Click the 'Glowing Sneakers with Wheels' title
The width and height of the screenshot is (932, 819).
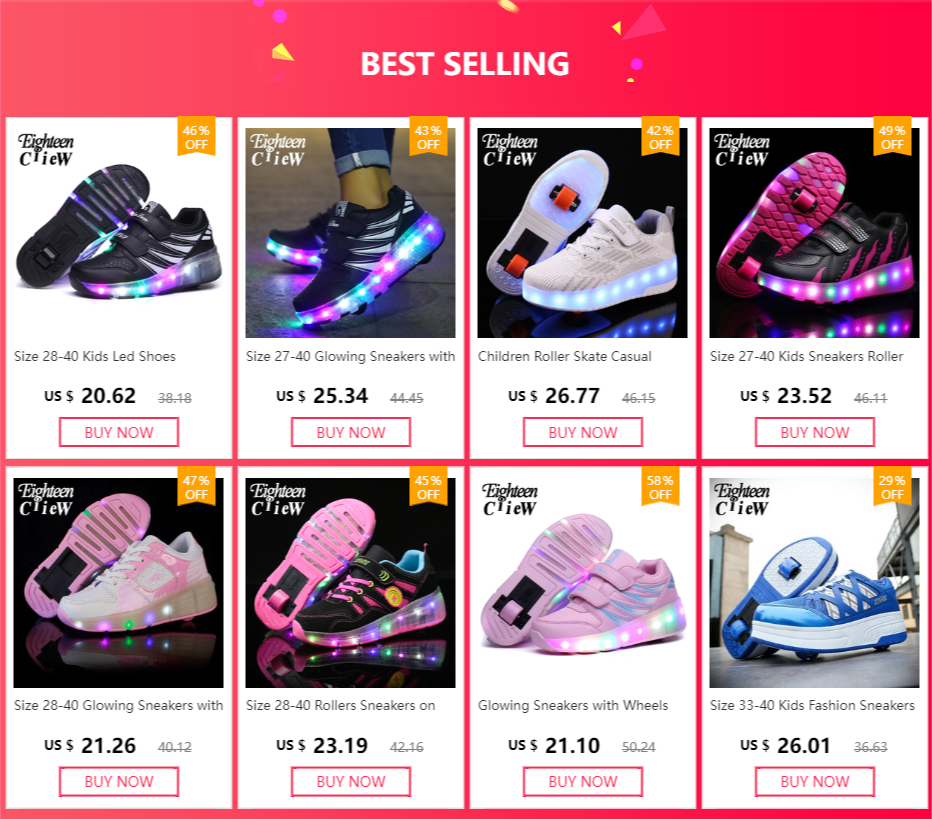coord(573,705)
